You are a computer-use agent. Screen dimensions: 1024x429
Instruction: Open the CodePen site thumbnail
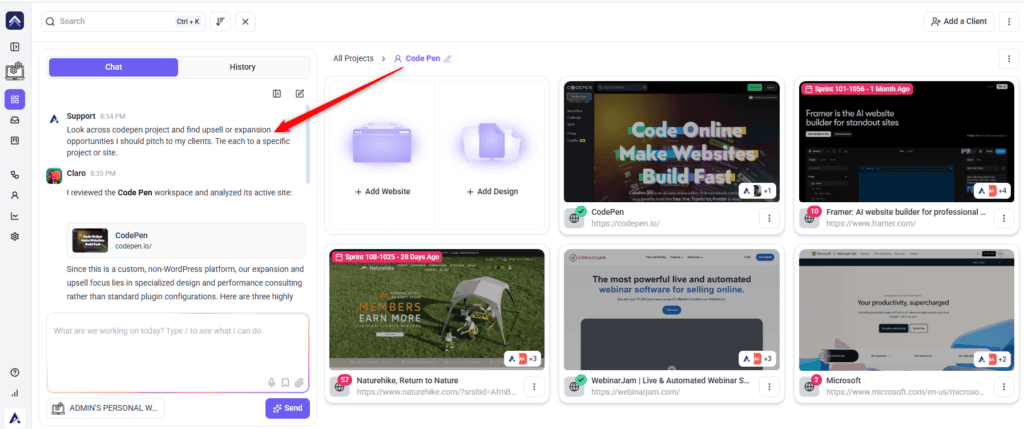[x=672, y=142]
